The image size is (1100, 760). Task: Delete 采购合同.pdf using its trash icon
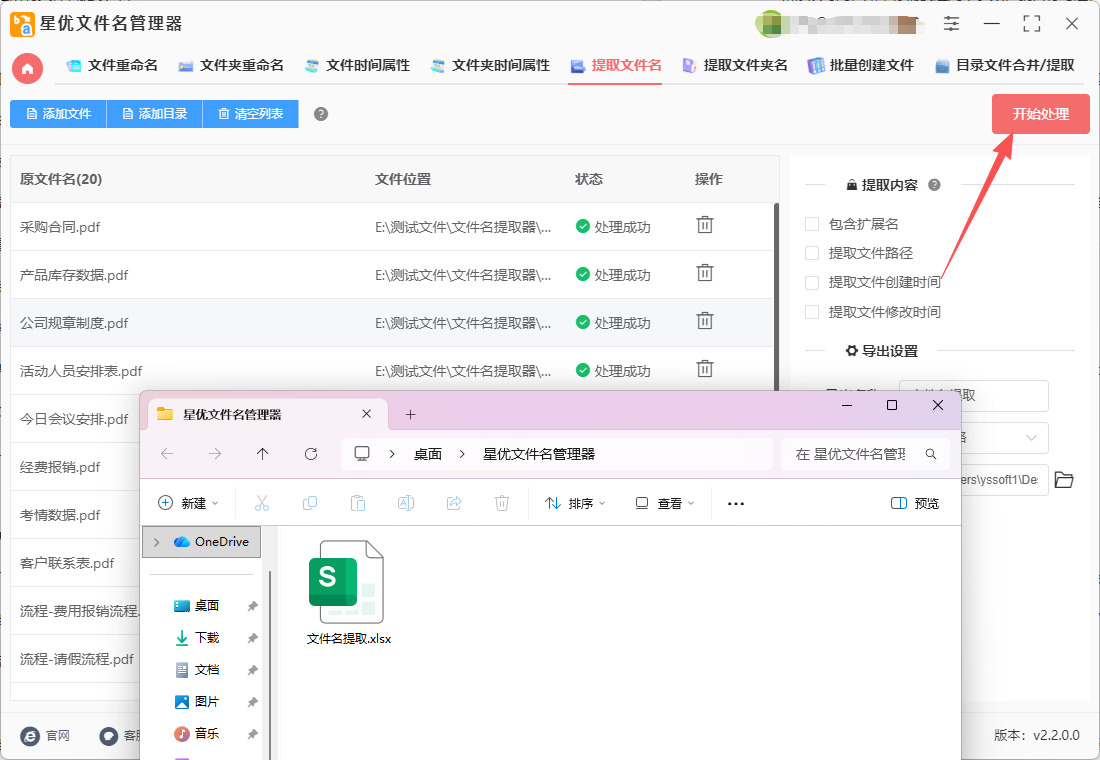pyautogui.click(x=705, y=226)
